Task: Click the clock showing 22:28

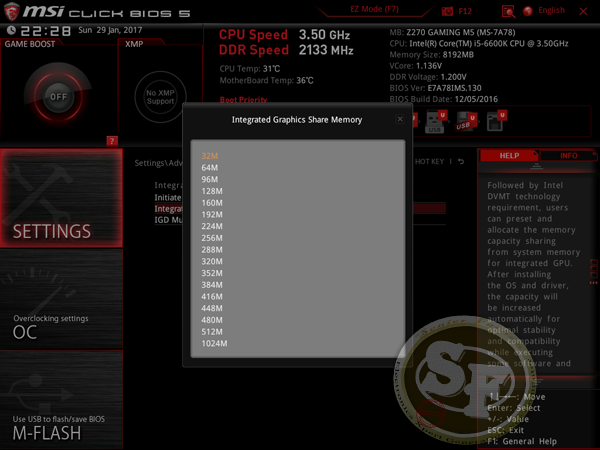Action: coord(46,31)
